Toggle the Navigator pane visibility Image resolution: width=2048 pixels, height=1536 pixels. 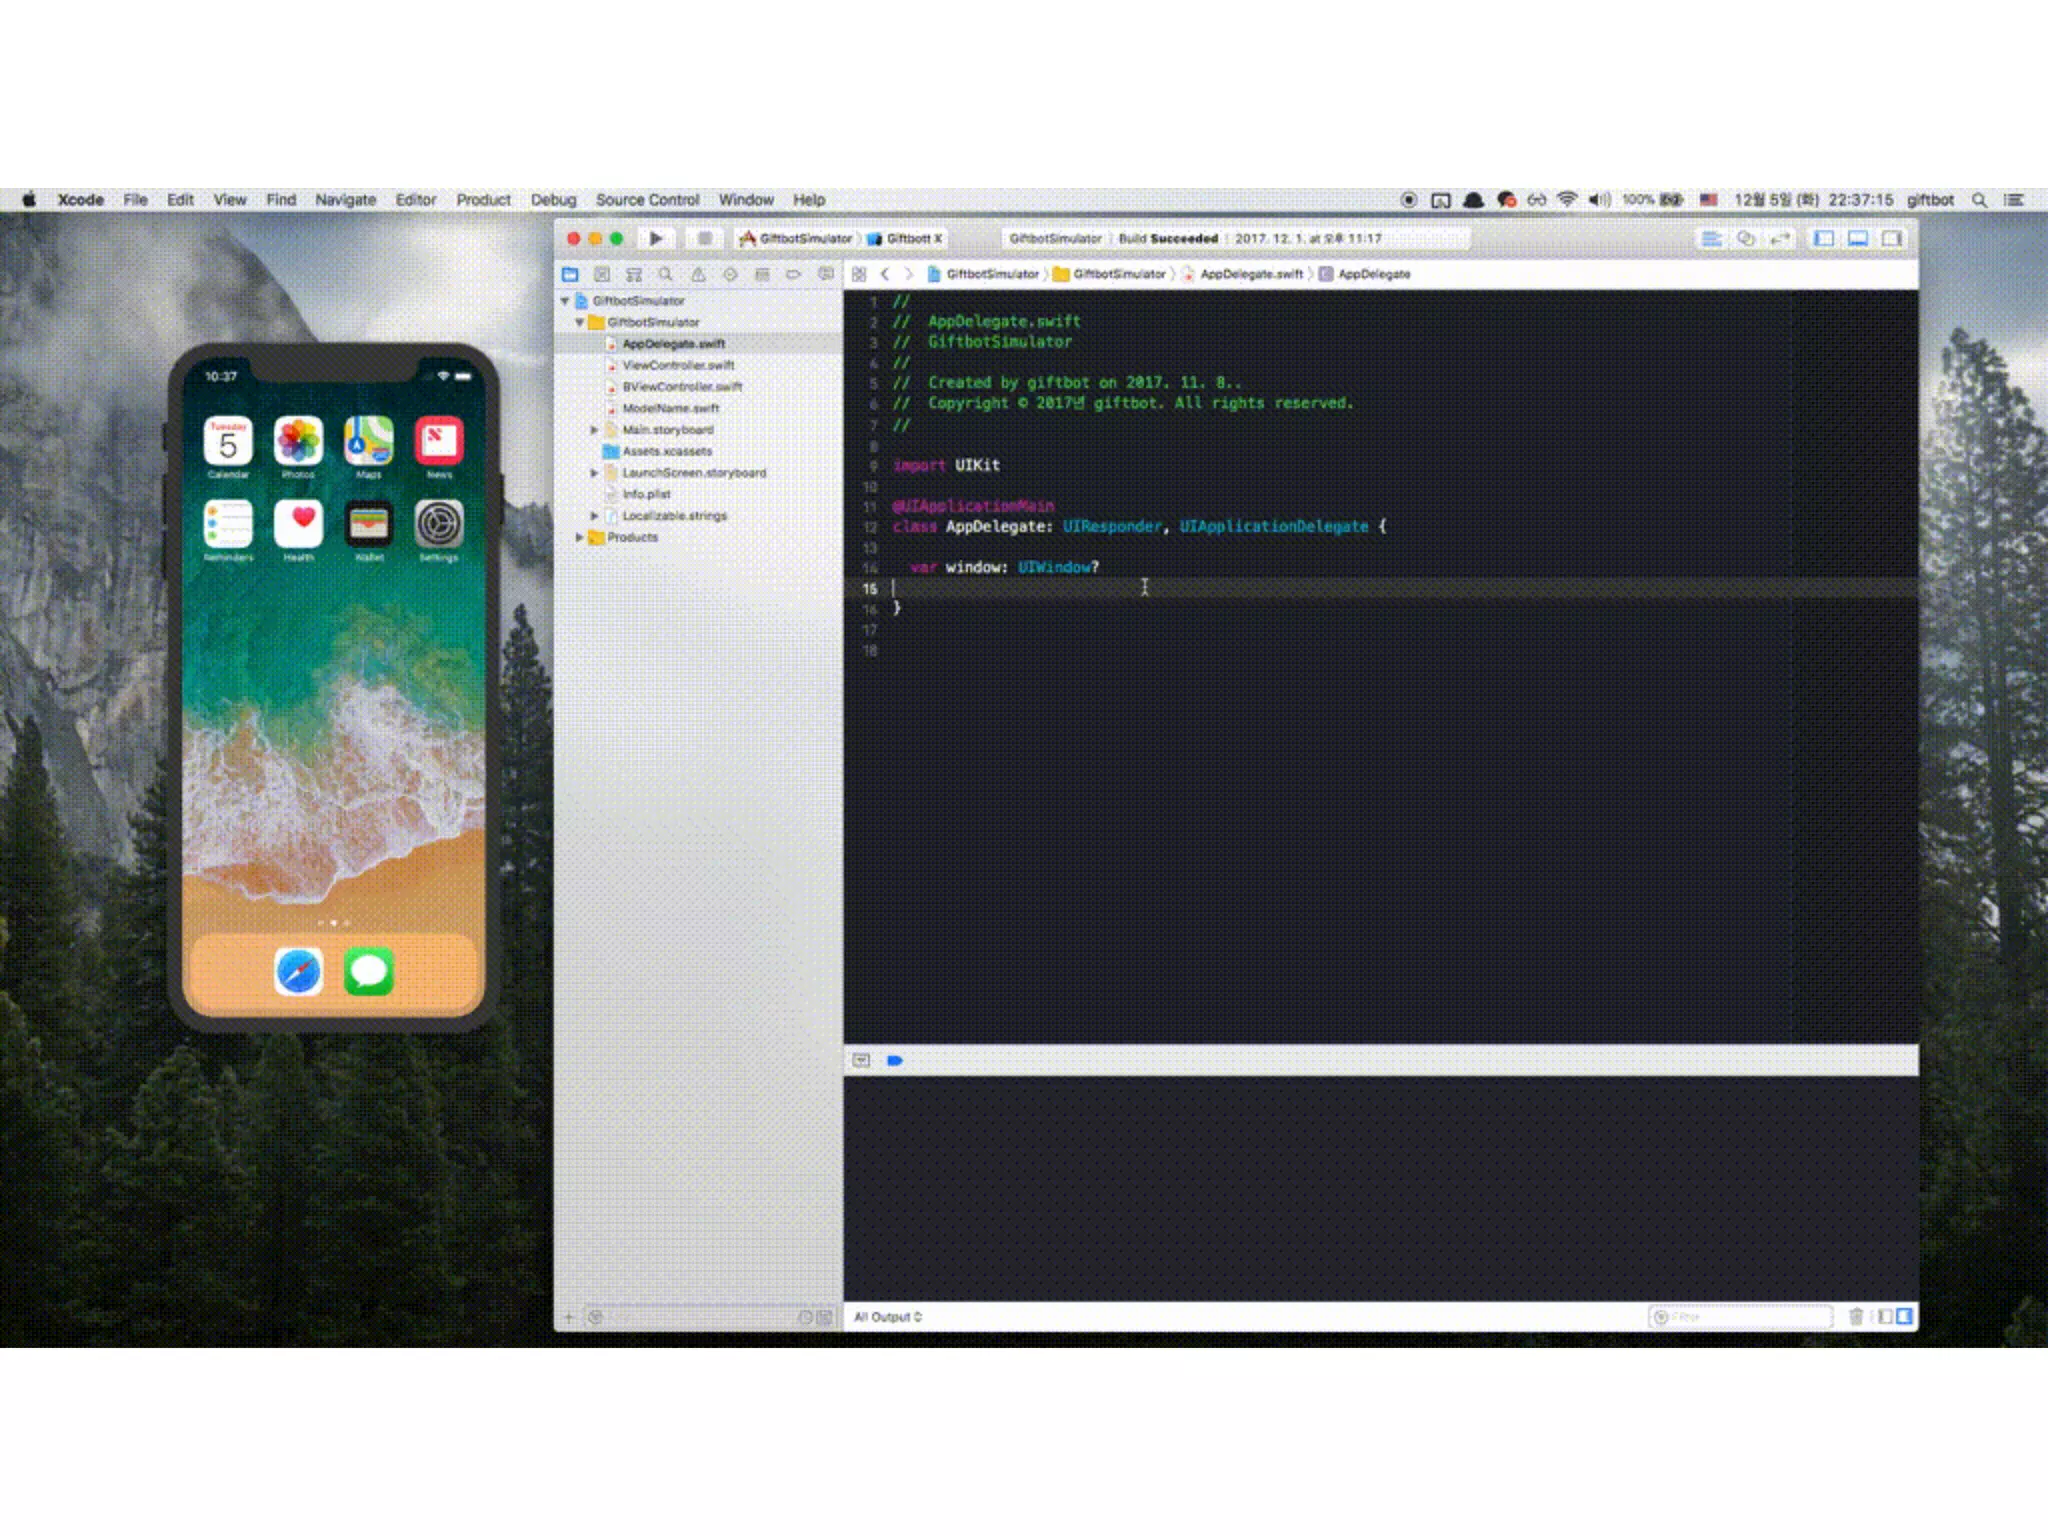click(x=1824, y=239)
